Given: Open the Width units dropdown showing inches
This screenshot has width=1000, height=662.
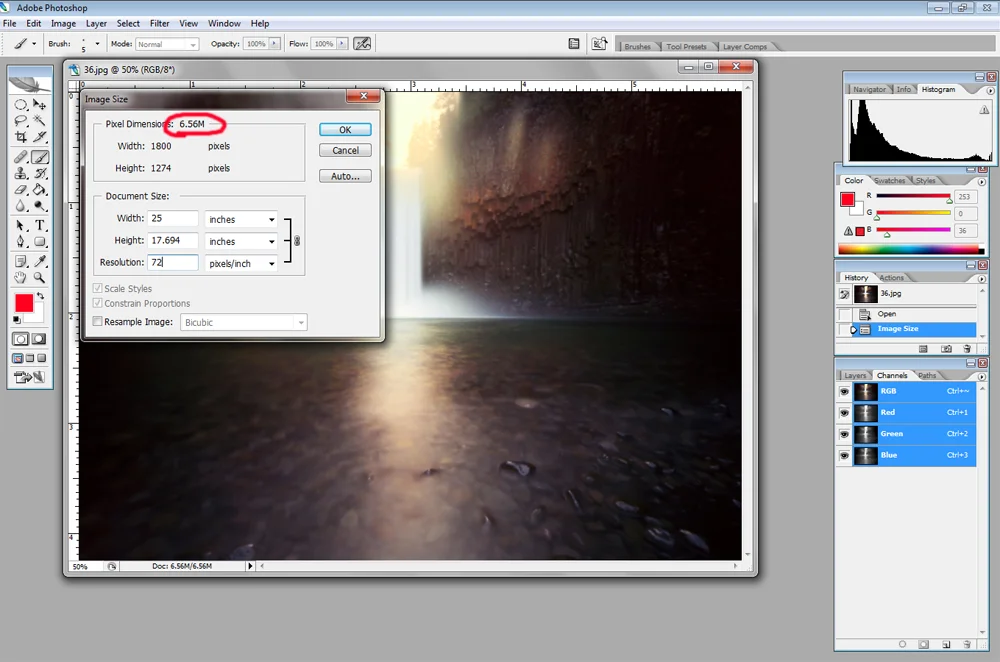Looking at the screenshot, I should 240,219.
